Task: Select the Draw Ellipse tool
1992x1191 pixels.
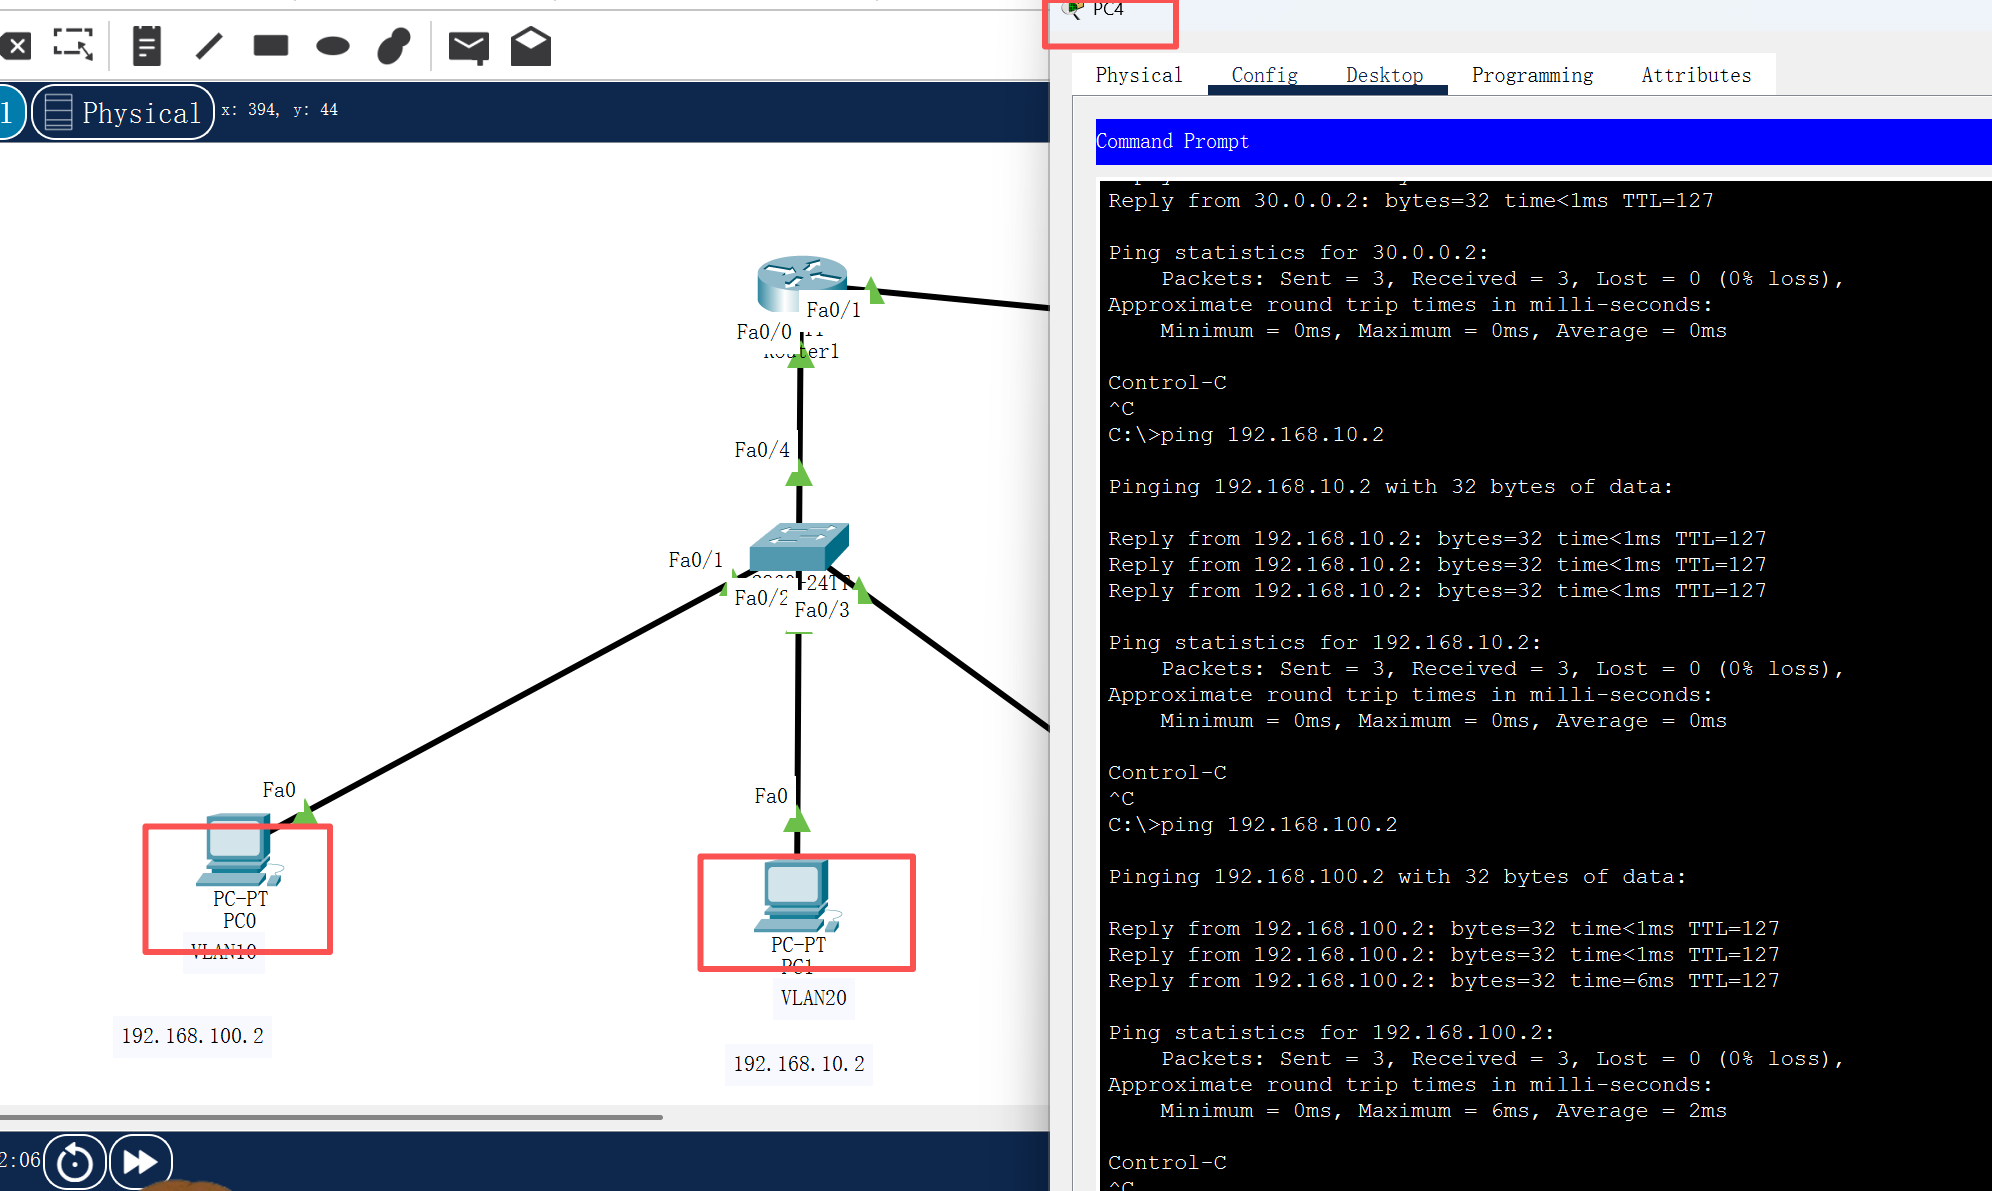Action: pyautogui.click(x=332, y=46)
